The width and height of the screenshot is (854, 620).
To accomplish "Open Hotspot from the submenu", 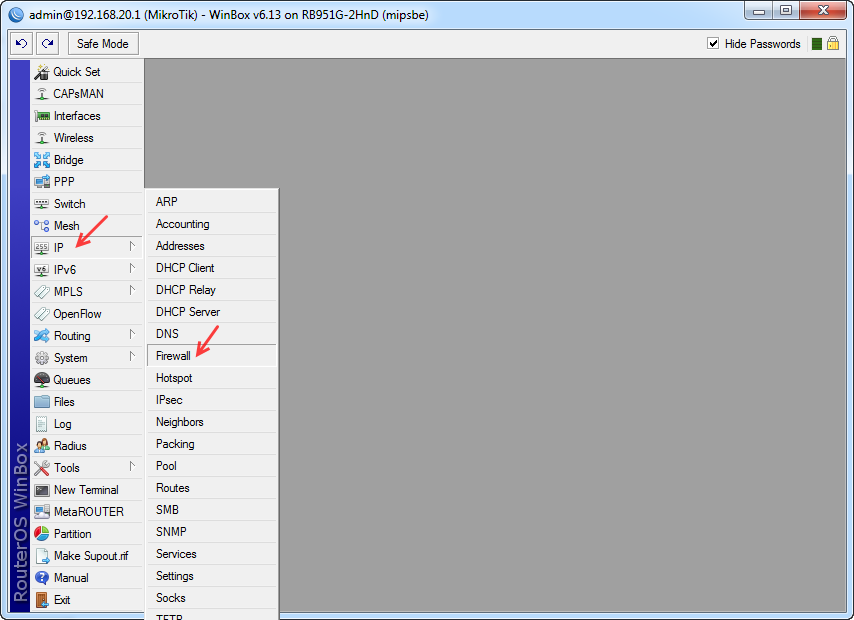I will 212,378.
